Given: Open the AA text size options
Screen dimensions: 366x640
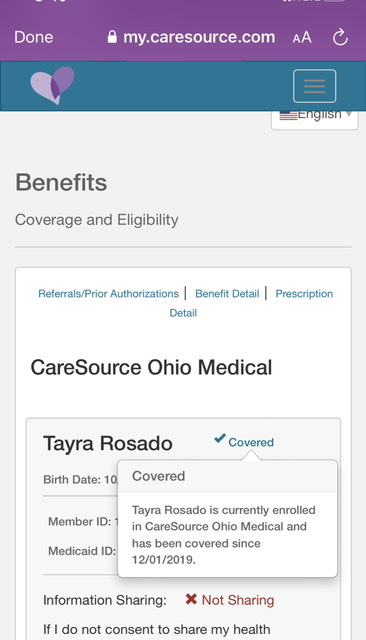Looking at the screenshot, I should coord(302,38).
